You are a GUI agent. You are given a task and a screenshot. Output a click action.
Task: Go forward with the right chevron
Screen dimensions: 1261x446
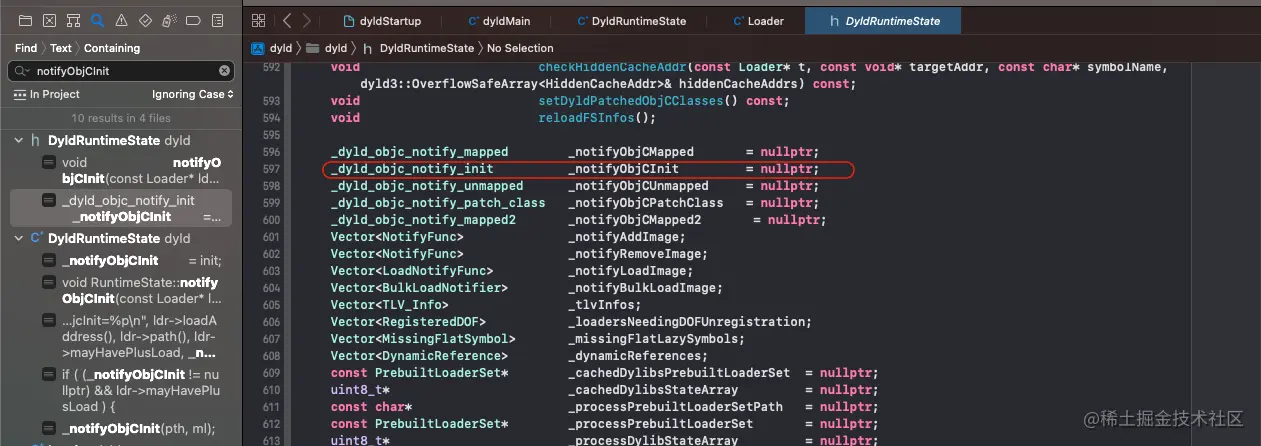click(306, 20)
